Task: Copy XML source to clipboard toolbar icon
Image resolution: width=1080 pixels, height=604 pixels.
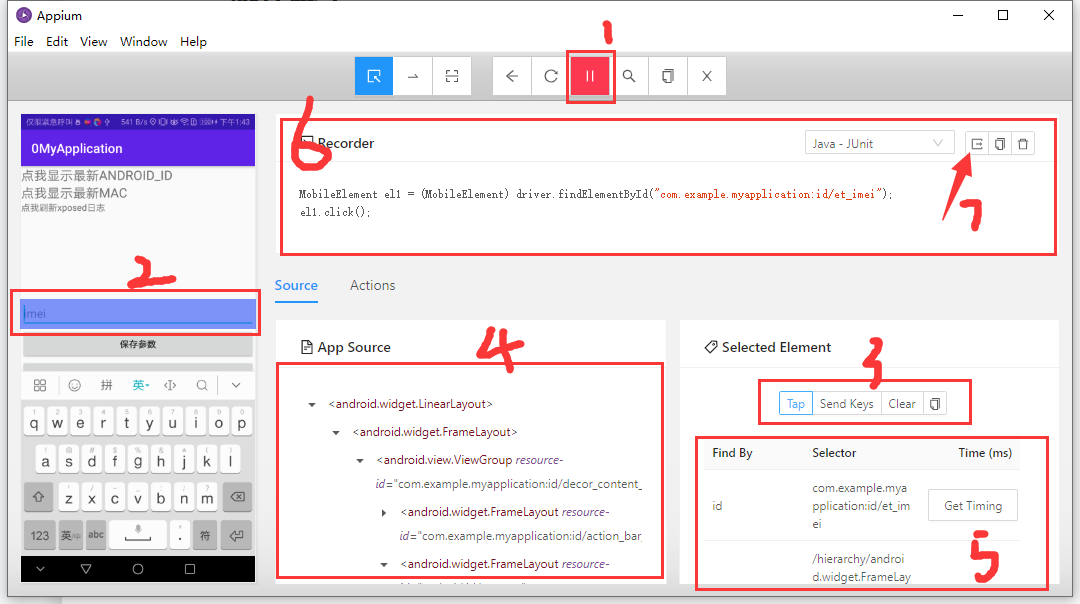Action: [x=667, y=76]
